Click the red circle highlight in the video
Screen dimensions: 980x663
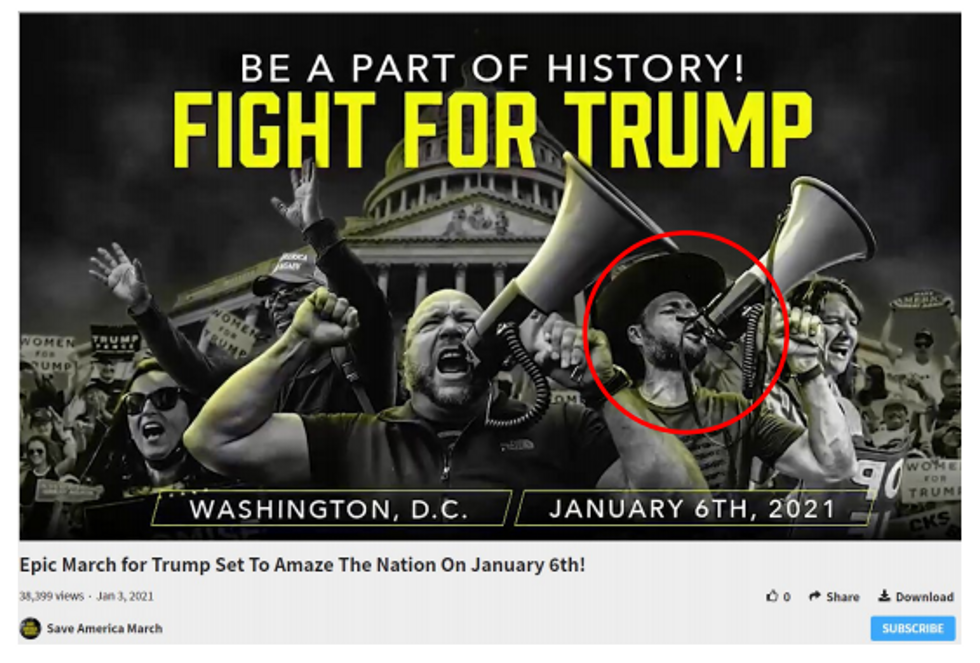click(x=686, y=332)
